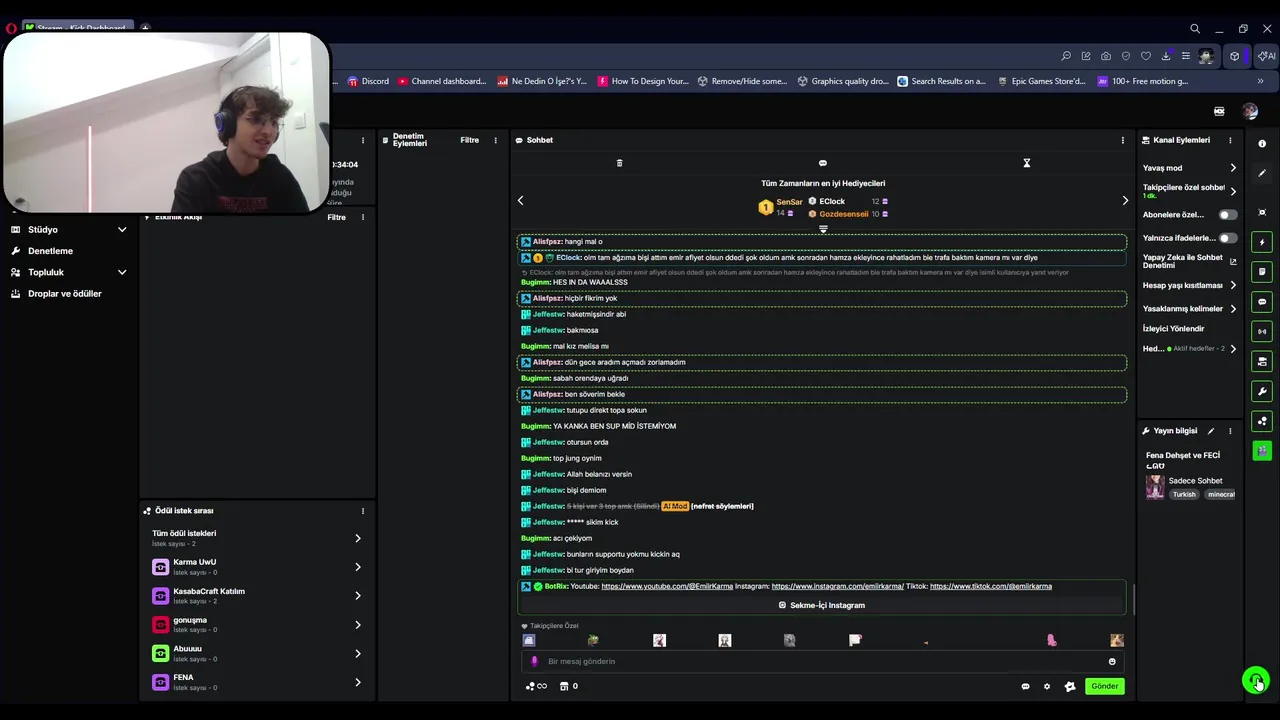Click the browser search icon in title bar
The image size is (1280, 720).
1195,29
